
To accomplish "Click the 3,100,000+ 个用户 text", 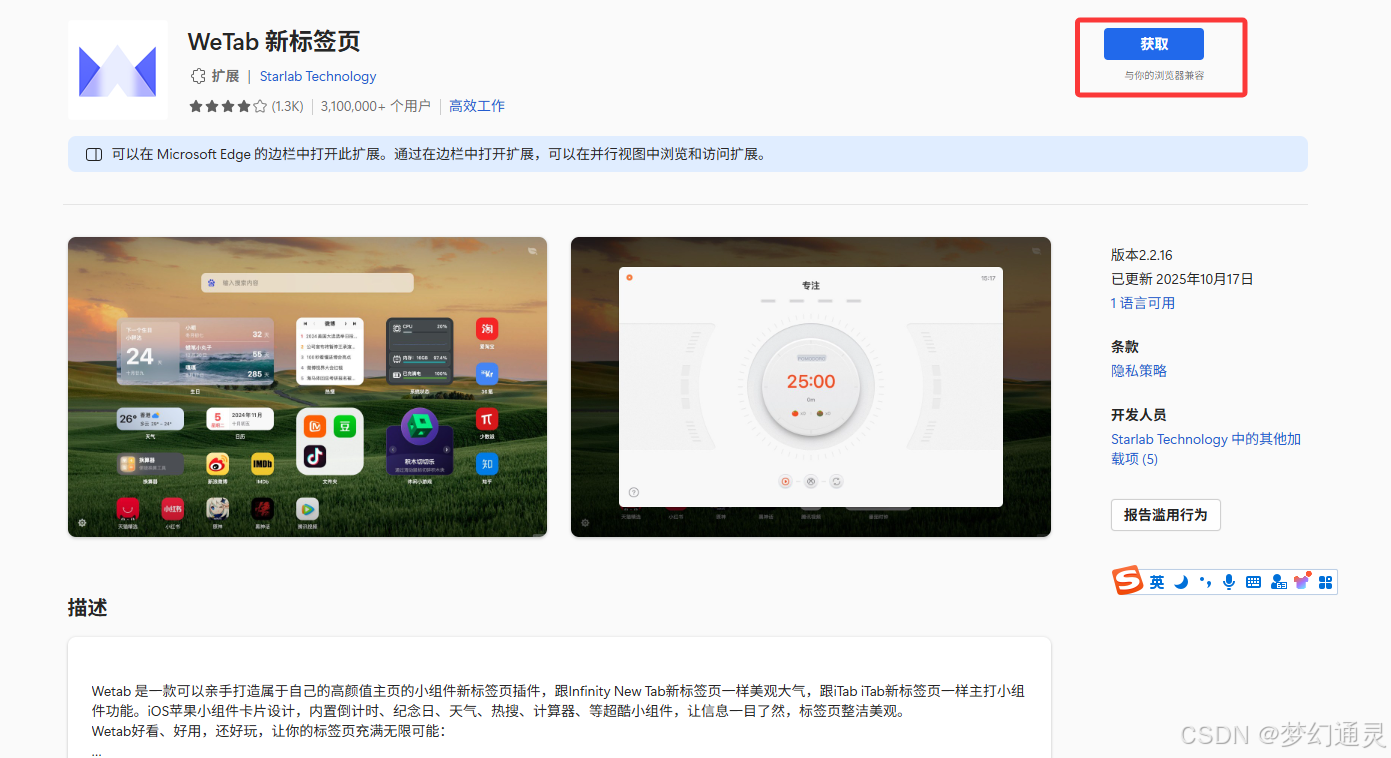I will coord(375,106).
